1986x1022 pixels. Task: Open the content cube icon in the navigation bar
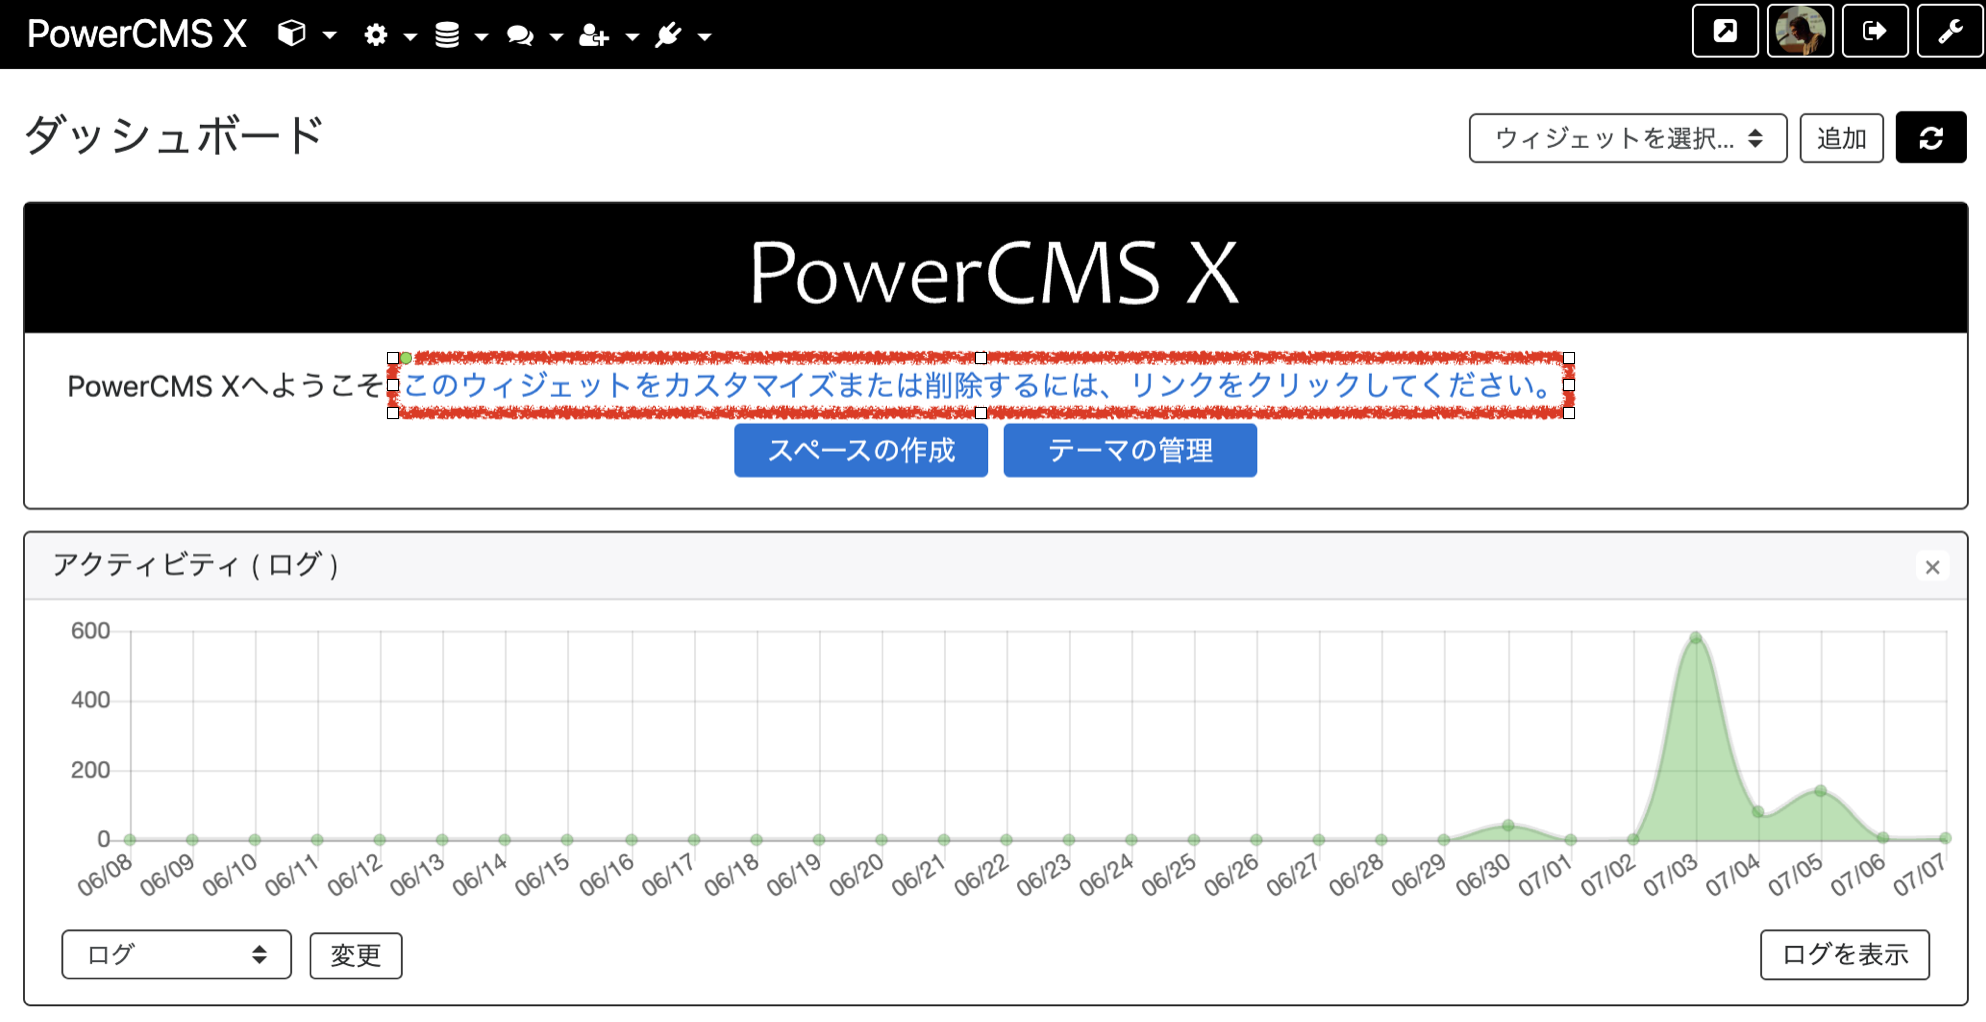coord(289,34)
